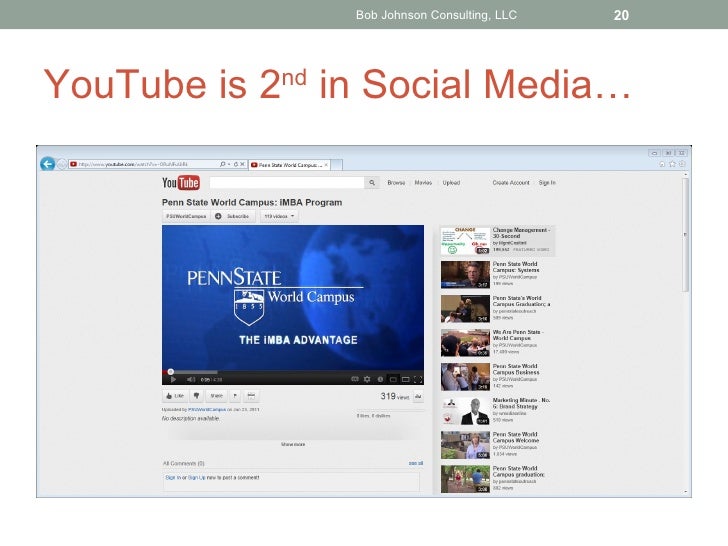This screenshot has height=546, width=728.
Task: Mute the video with the speaker icon
Action: 190,379
